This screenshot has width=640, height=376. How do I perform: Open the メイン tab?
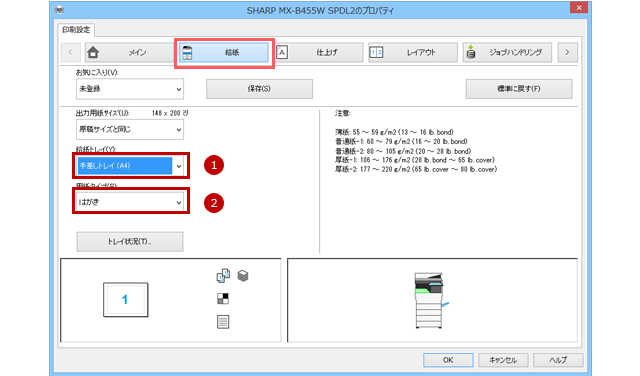click(x=129, y=52)
